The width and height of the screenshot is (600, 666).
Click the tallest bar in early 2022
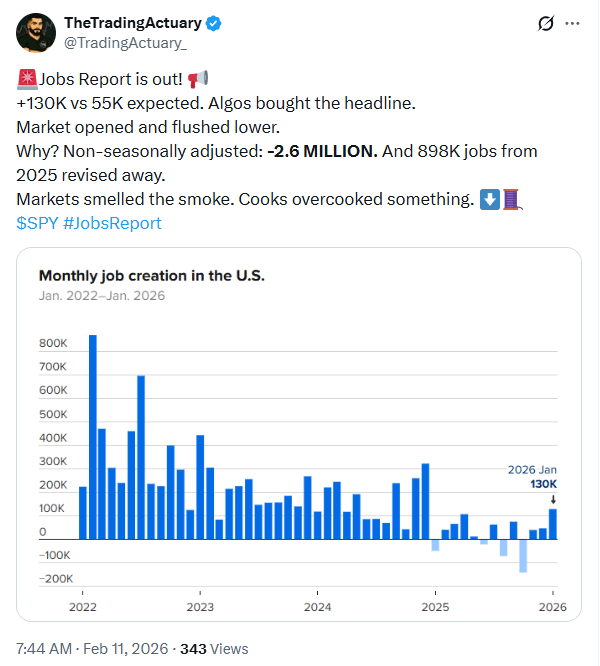[x=93, y=437]
